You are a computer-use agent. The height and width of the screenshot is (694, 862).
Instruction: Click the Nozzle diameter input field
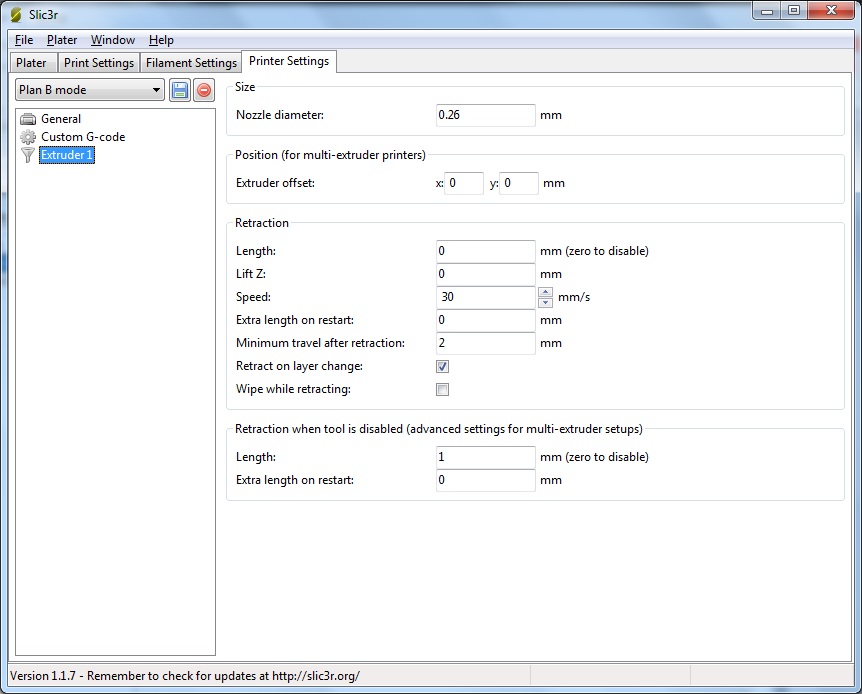pos(485,115)
